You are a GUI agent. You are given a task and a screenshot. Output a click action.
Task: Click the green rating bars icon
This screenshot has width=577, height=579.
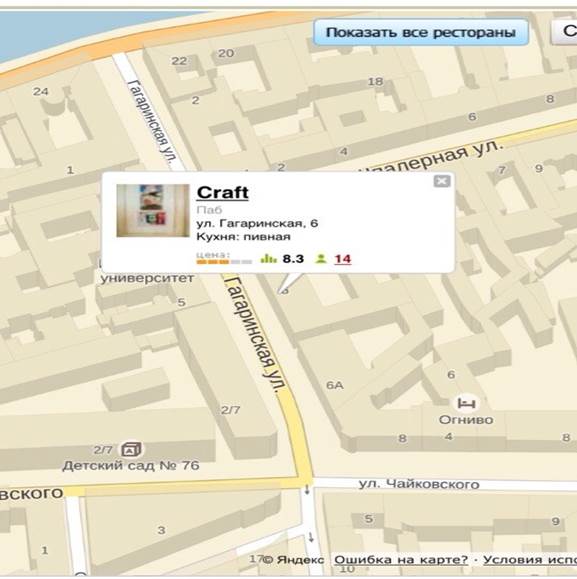pos(268,258)
